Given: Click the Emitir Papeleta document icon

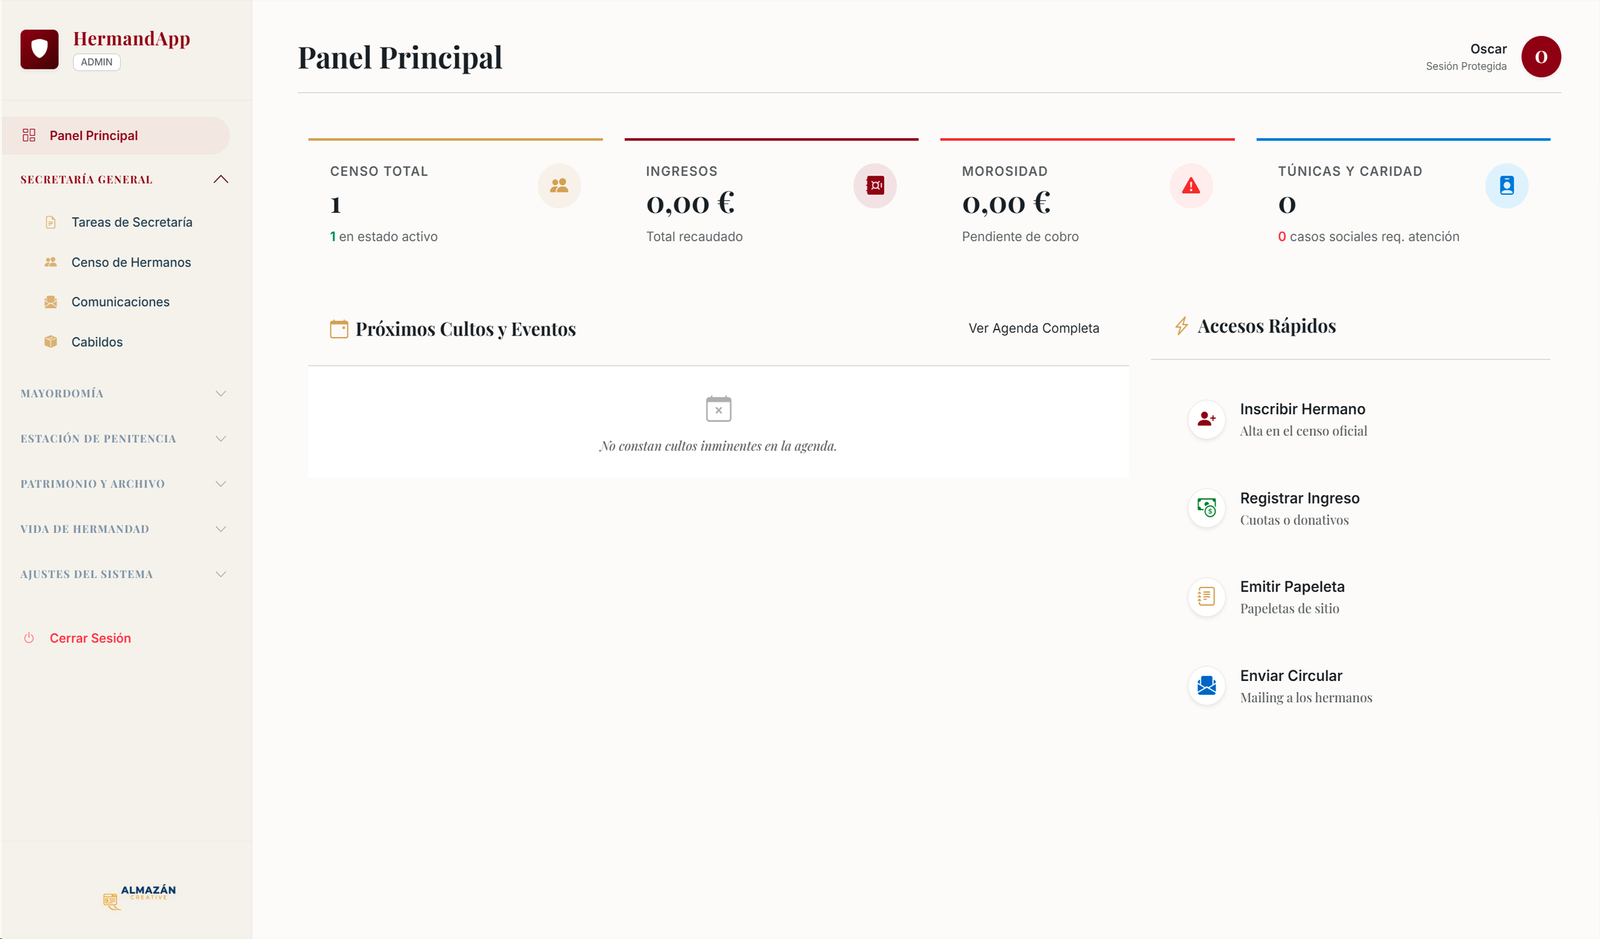Looking at the screenshot, I should [x=1206, y=597].
